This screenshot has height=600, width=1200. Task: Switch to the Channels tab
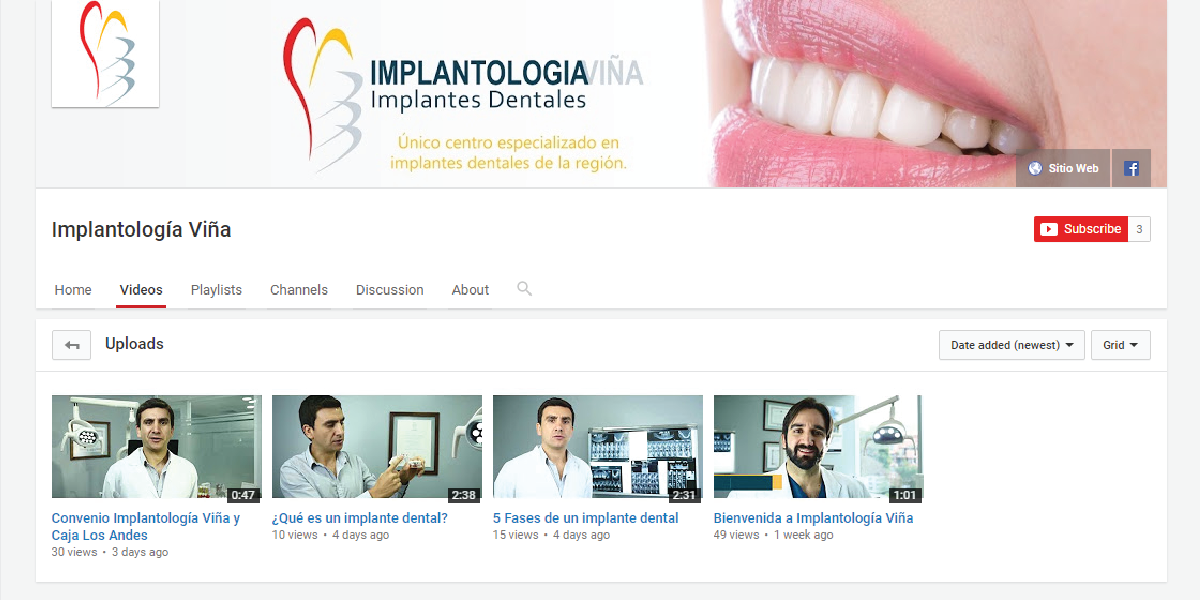pos(299,290)
